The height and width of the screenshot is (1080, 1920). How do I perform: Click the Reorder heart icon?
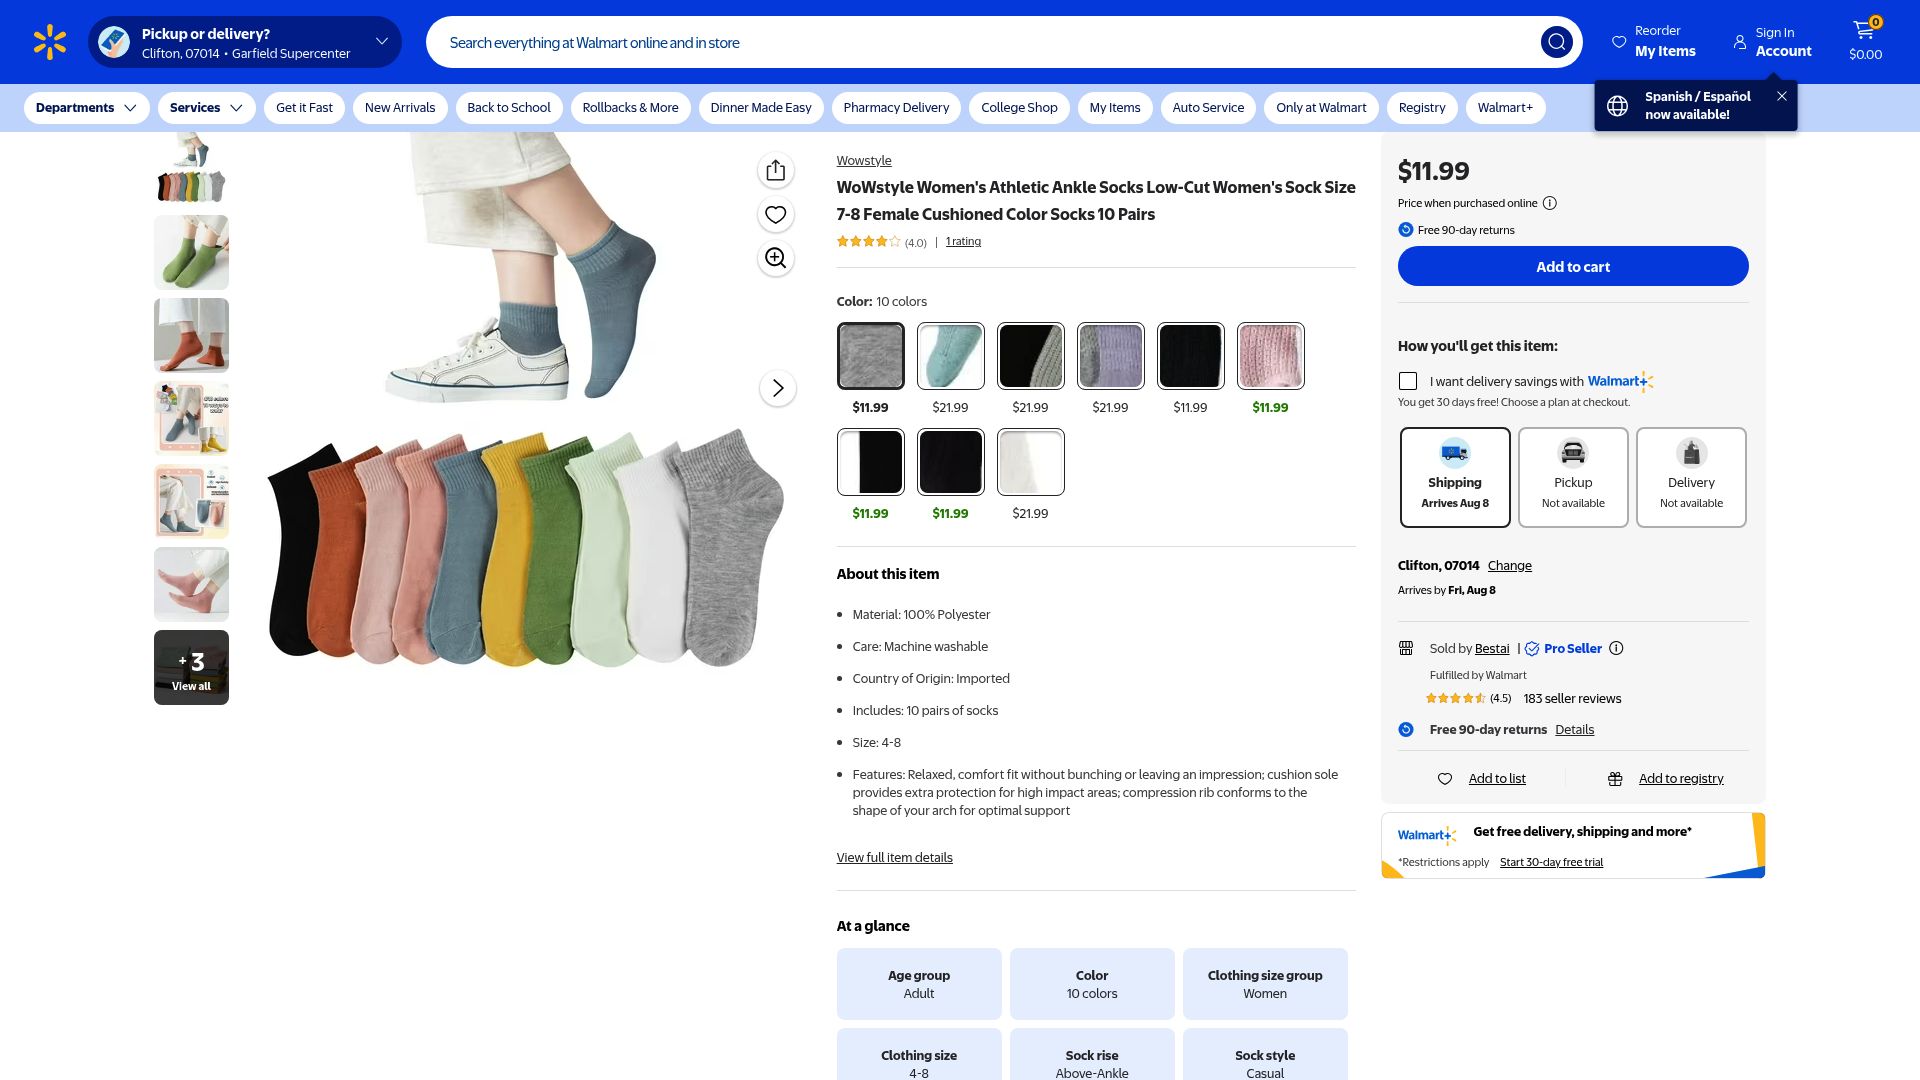[1619, 42]
